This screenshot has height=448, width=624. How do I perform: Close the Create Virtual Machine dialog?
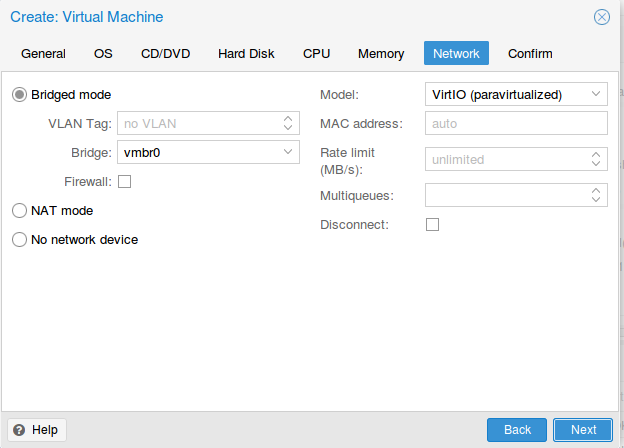pos(601,17)
